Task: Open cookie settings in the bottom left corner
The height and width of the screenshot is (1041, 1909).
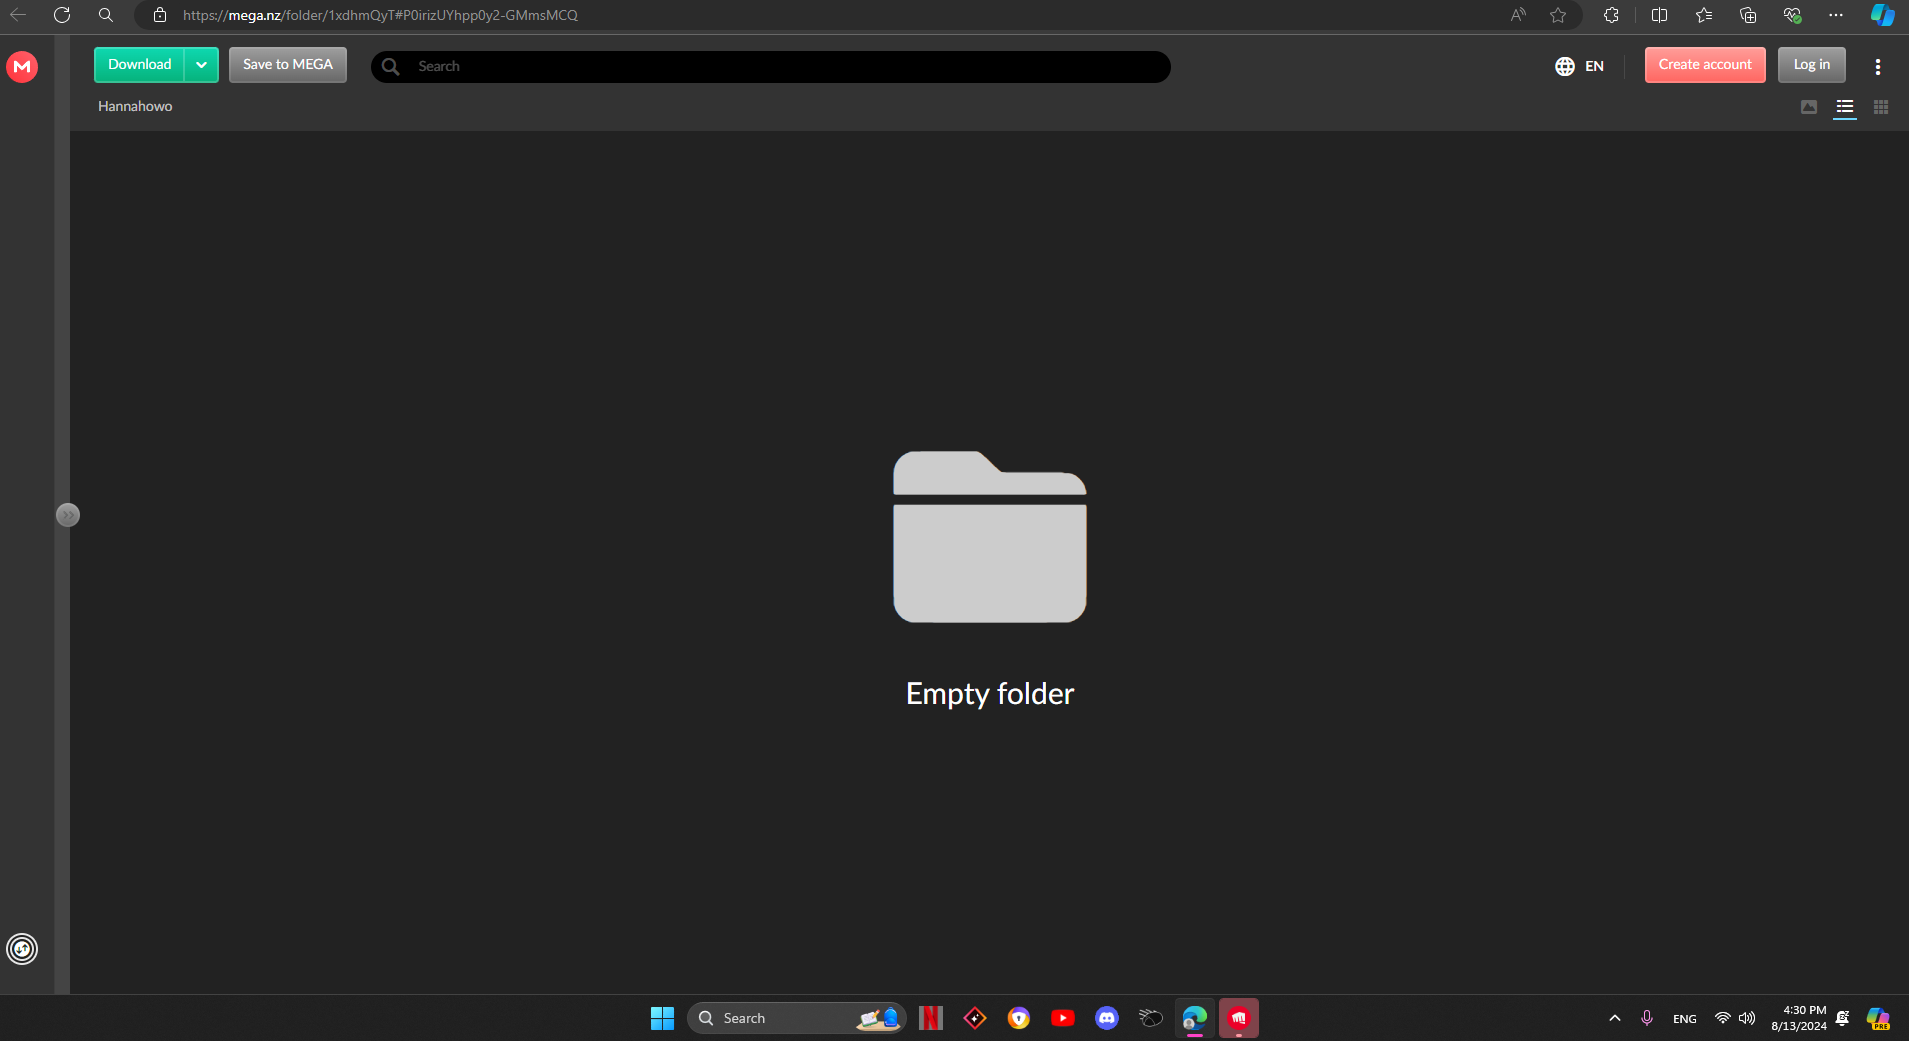Action: pos(21,948)
